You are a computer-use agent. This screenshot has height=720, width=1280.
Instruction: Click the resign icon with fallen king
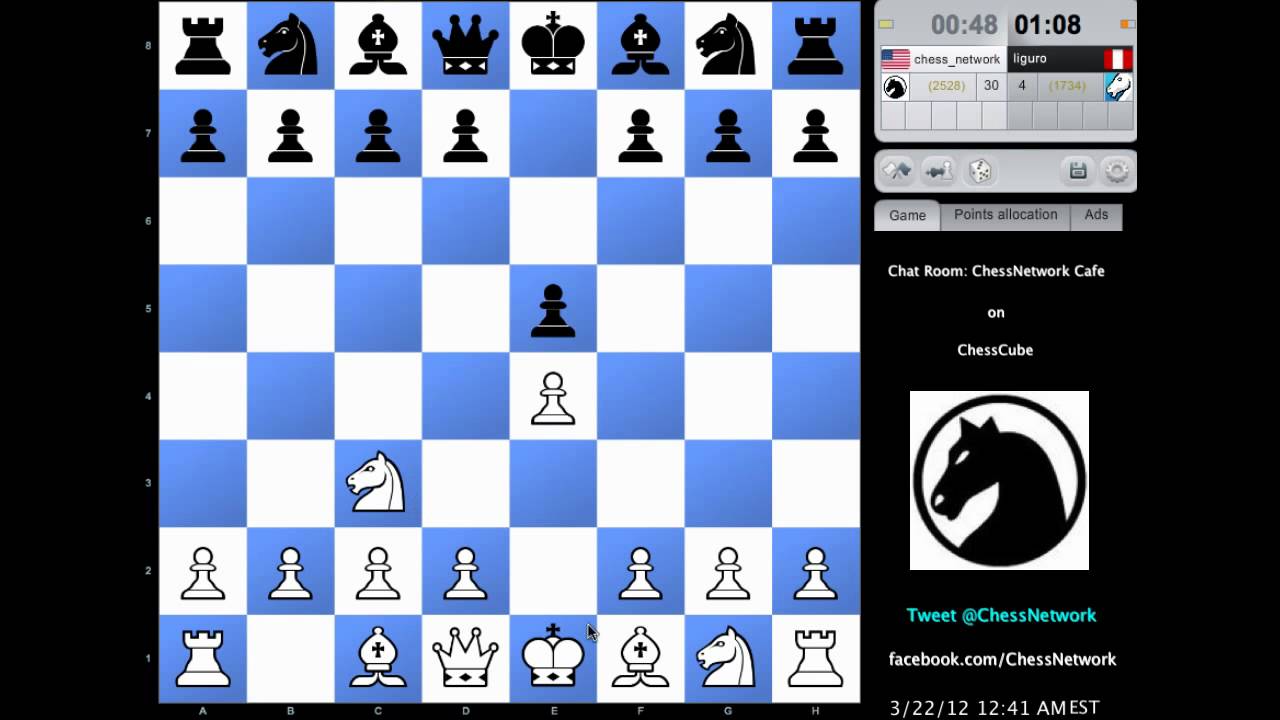pyautogui.click(x=938, y=171)
